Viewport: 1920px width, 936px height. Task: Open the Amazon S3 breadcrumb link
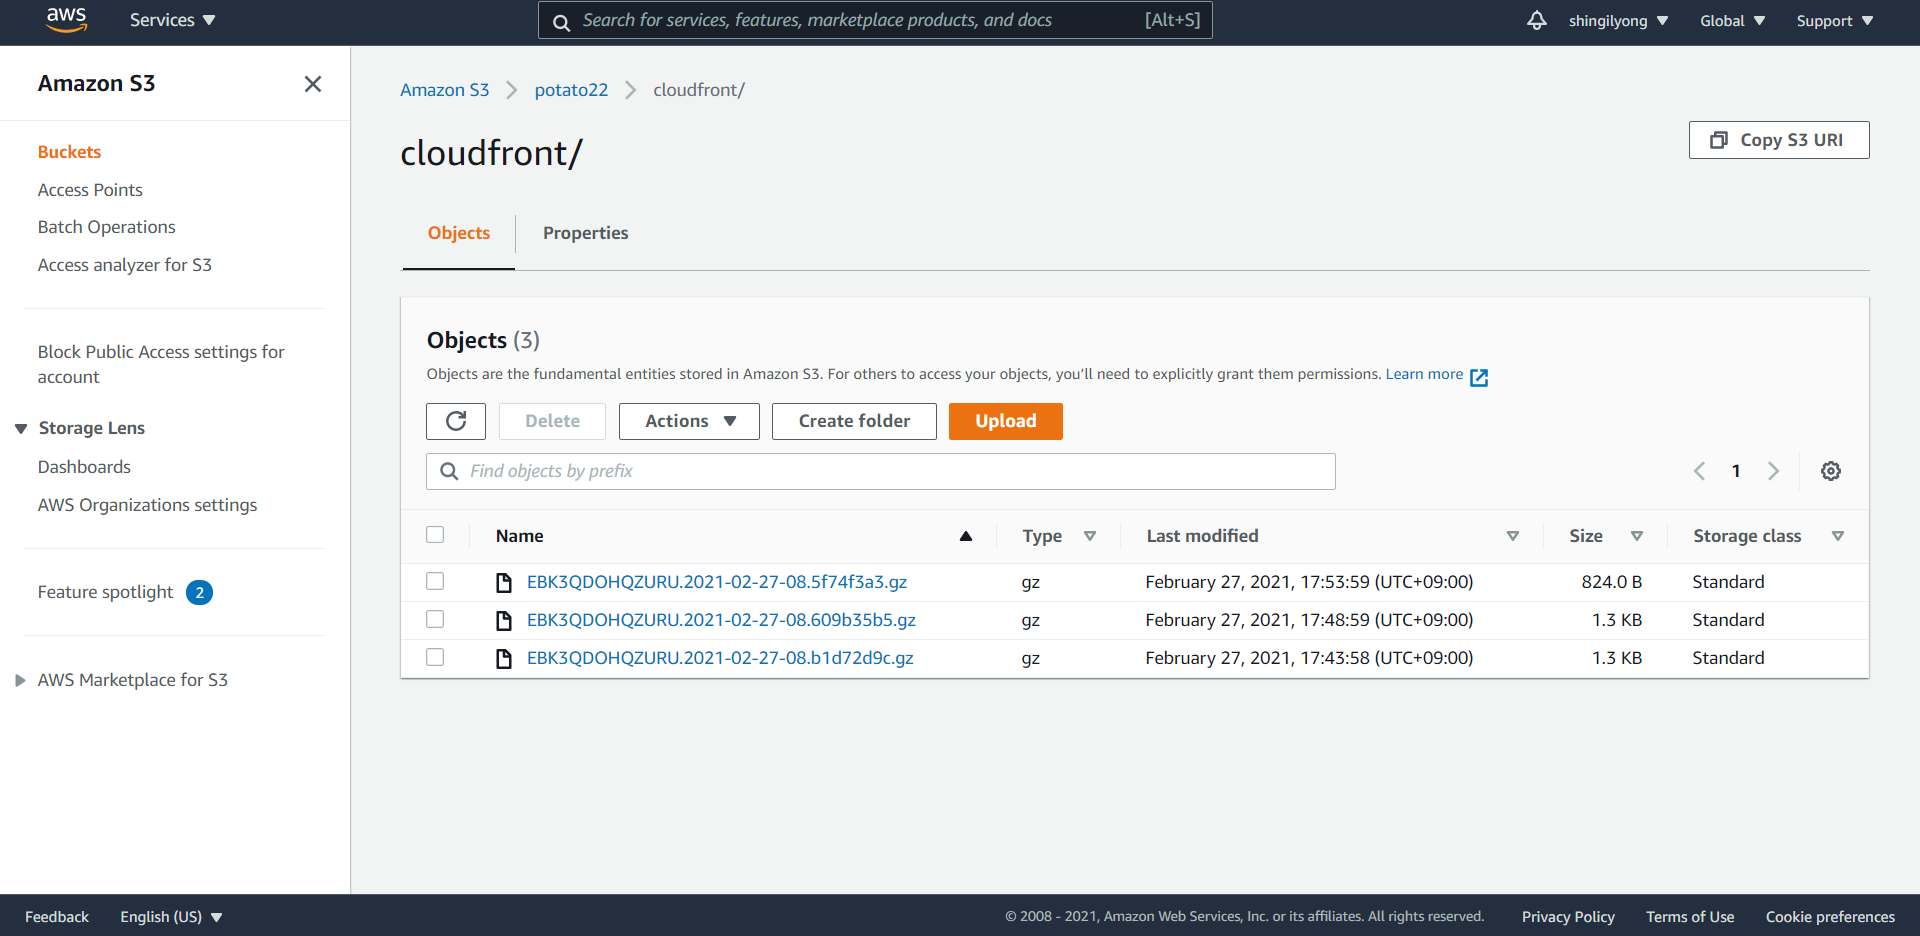pyautogui.click(x=445, y=90)
